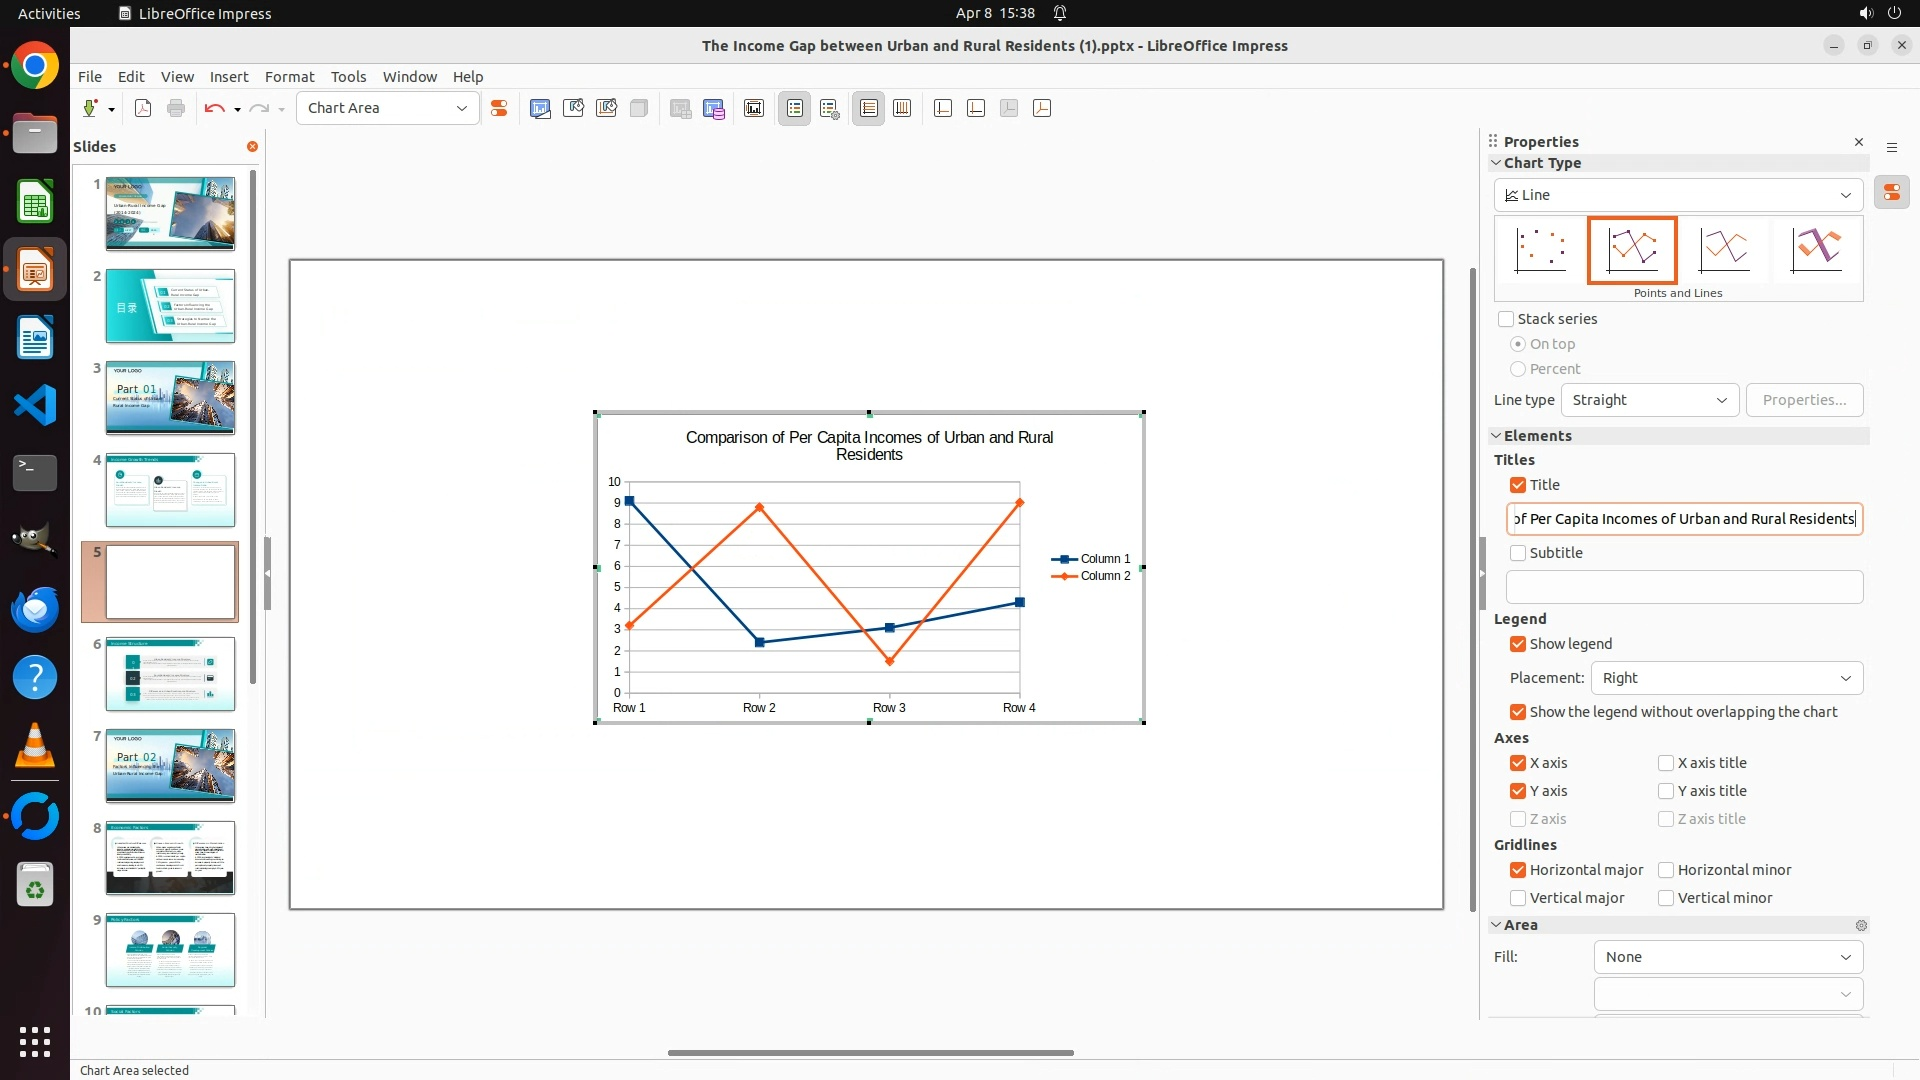Toggle Vertical Grids toolbar icon

click(x=902, y=108)
